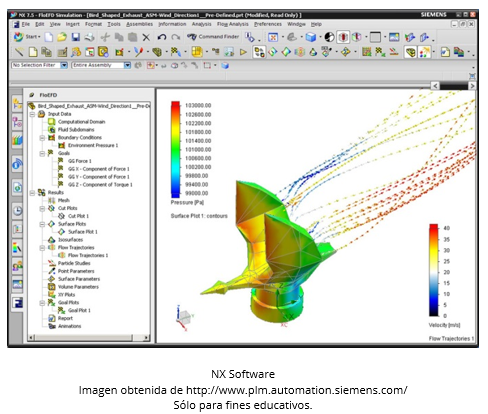The image size is (488, 414).
Task: Click the Open folder icon
Action: click(62, 37)
